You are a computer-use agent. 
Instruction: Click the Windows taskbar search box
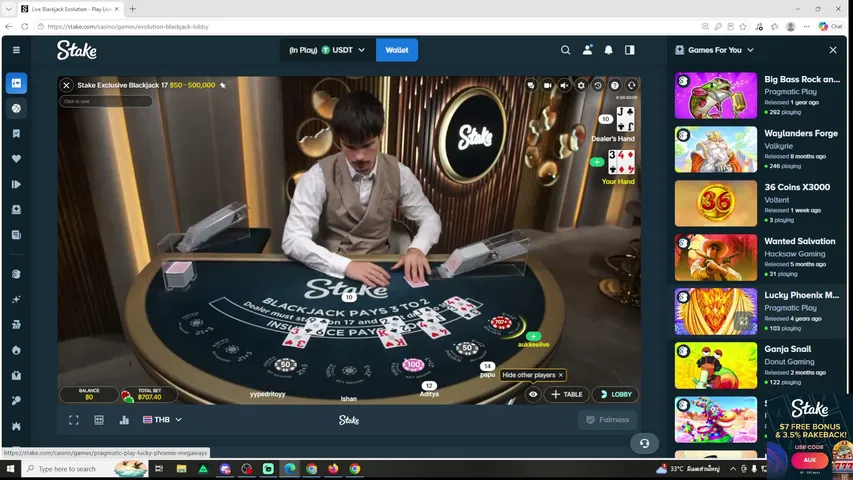[86, 469]
